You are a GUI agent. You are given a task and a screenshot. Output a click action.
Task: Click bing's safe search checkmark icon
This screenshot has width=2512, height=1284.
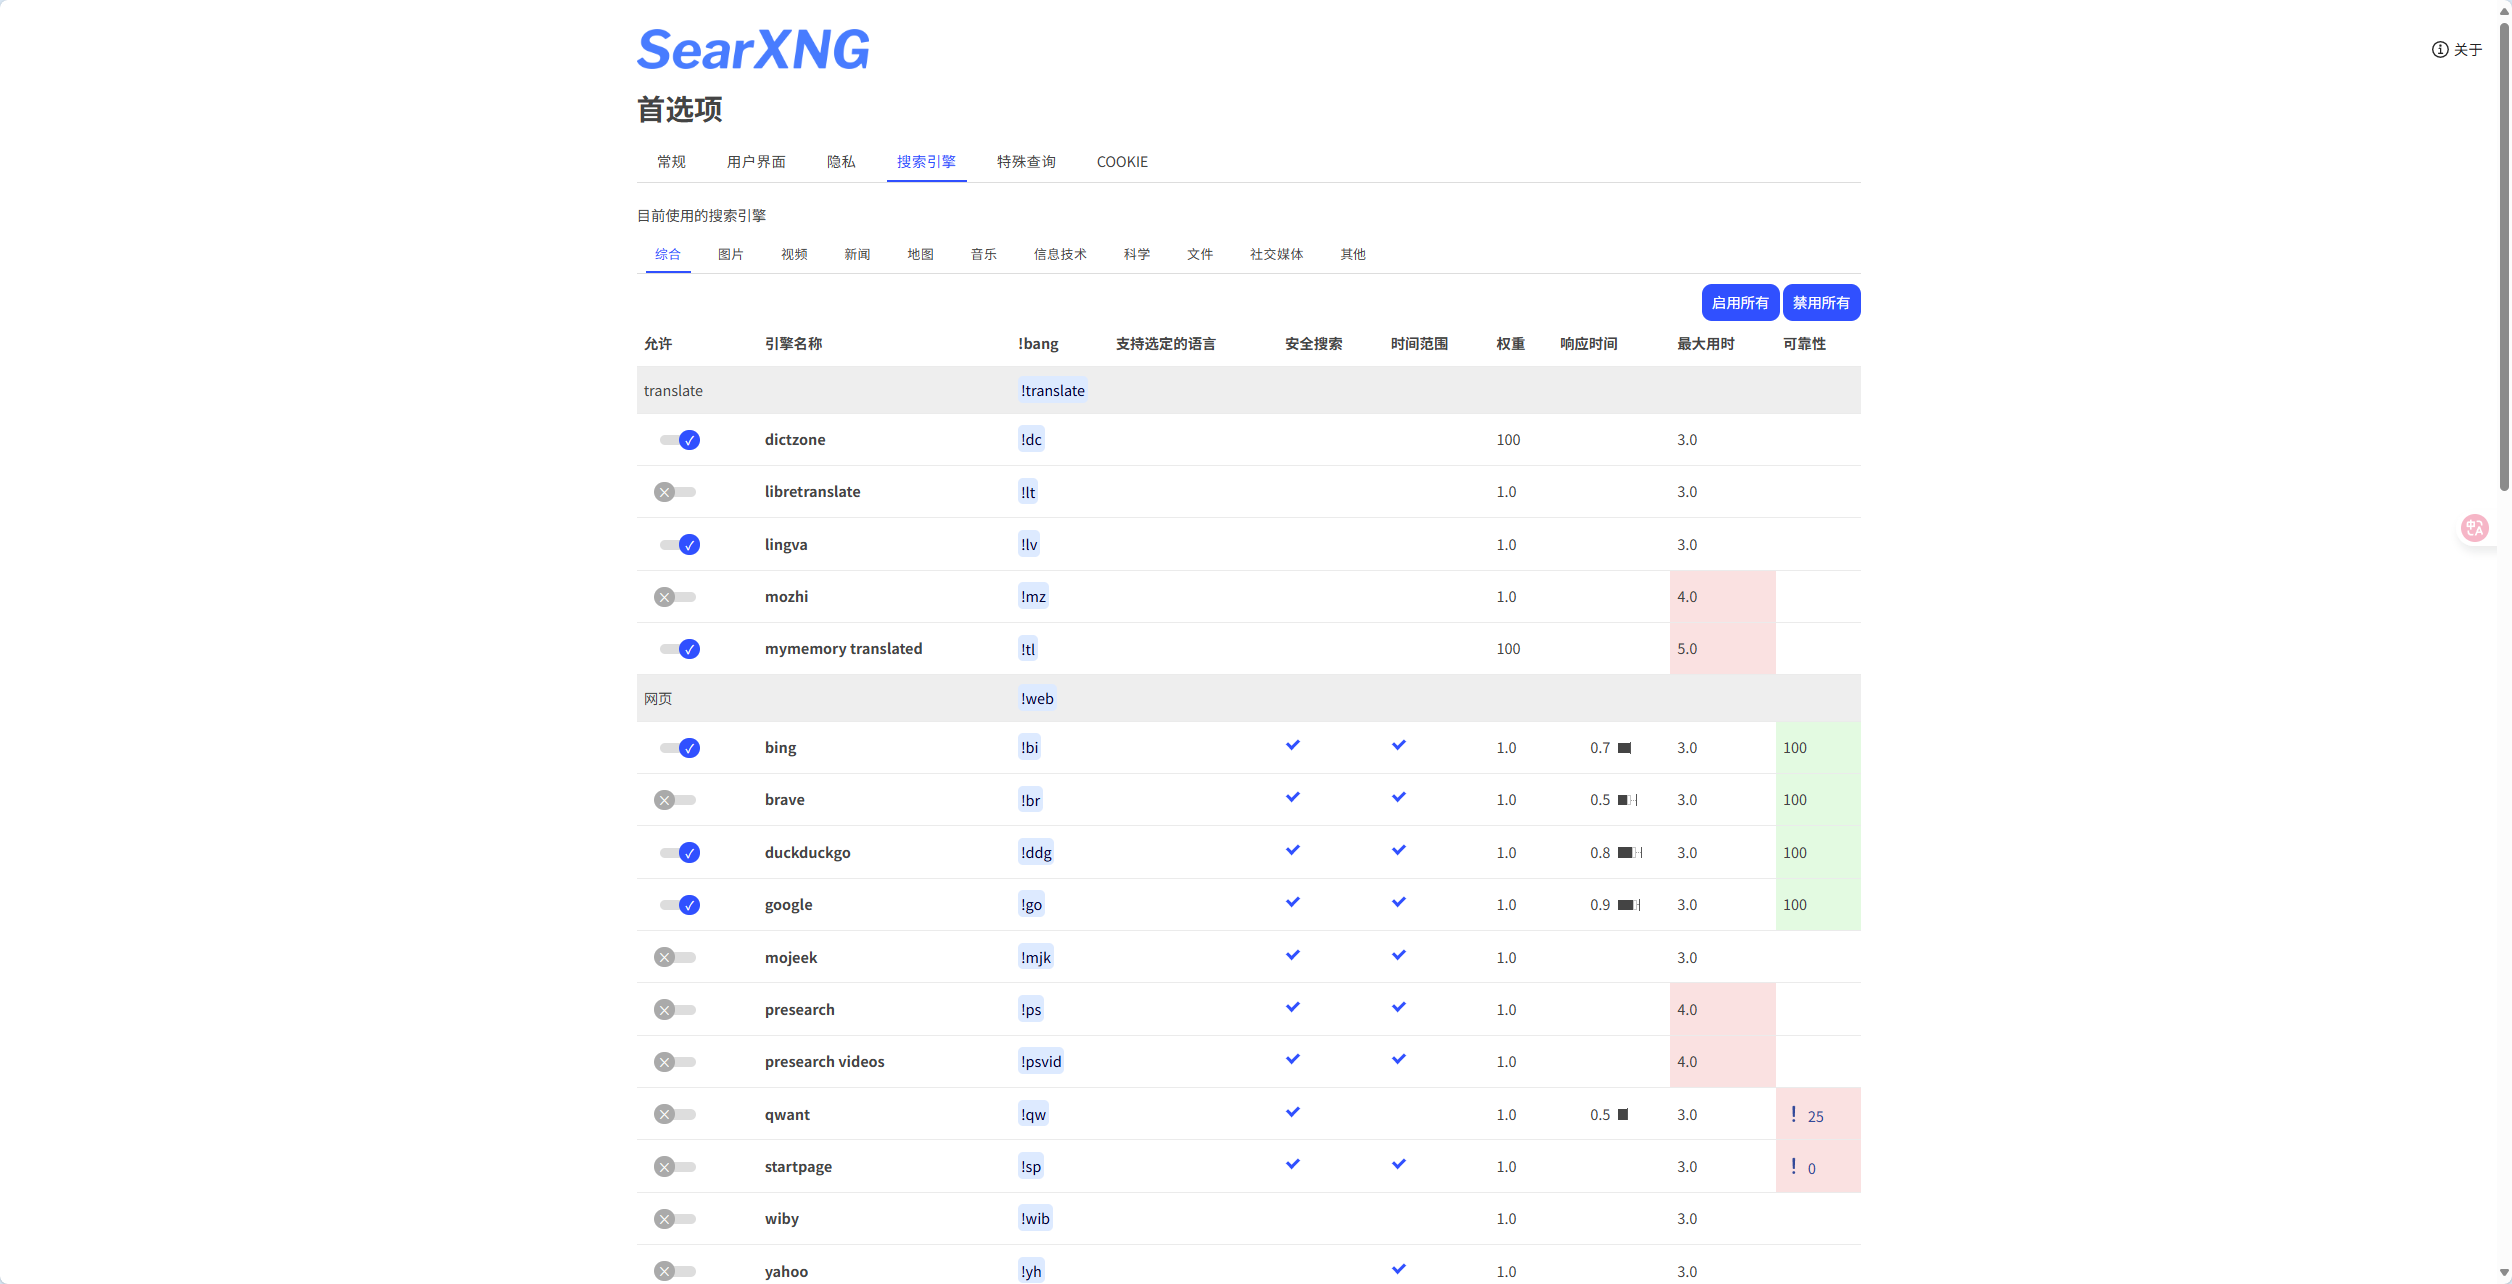click(1293, 745)
